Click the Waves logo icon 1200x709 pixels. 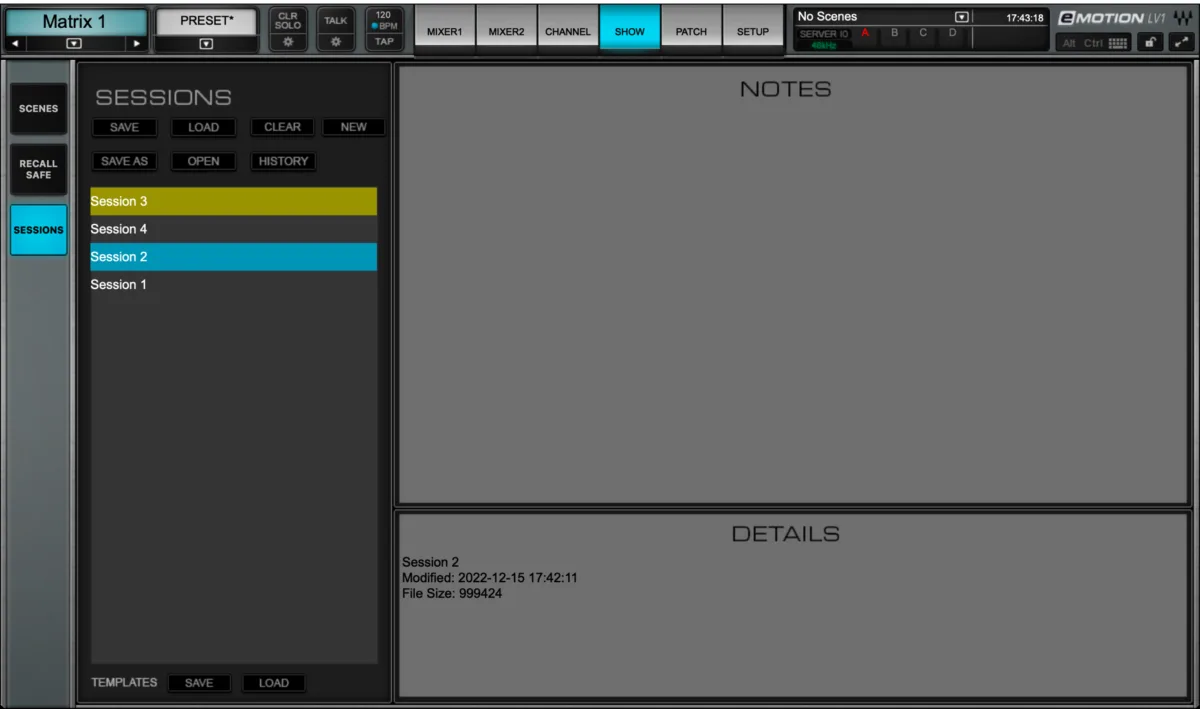point(1184,18)
